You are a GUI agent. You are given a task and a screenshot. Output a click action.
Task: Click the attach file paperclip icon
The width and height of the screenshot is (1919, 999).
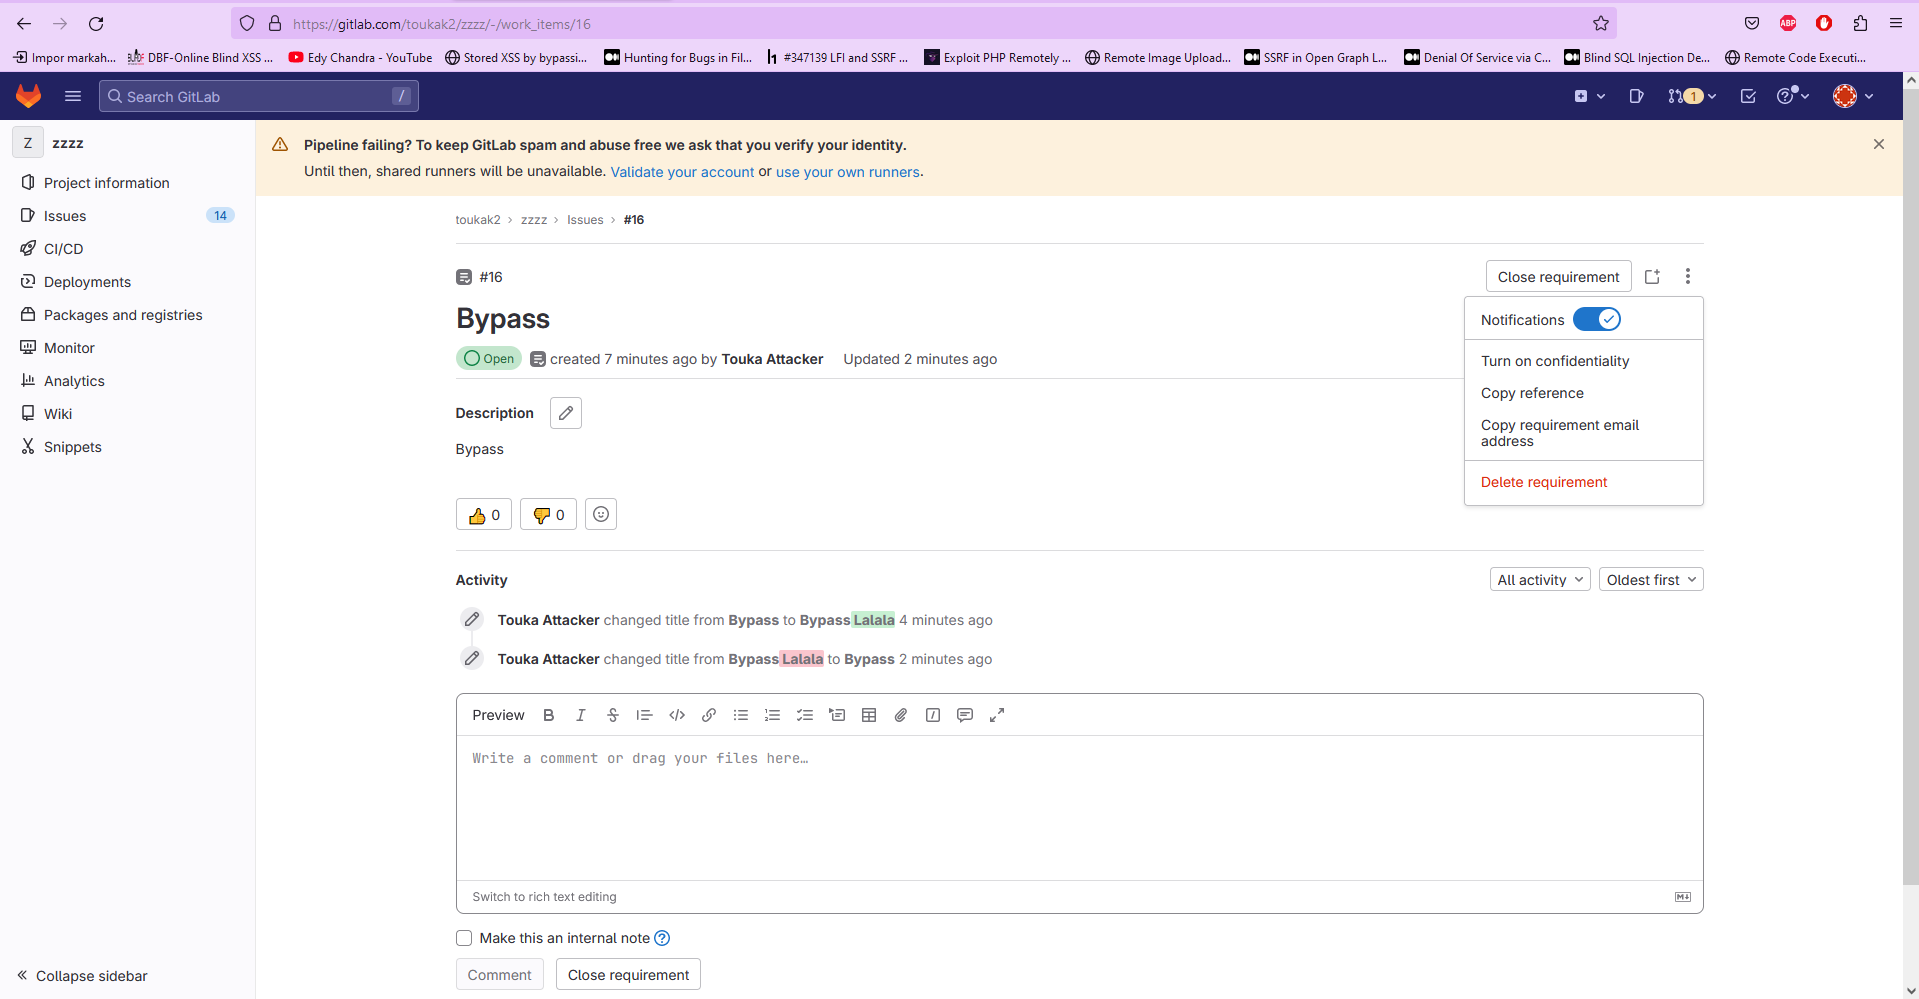coord(901,715)
